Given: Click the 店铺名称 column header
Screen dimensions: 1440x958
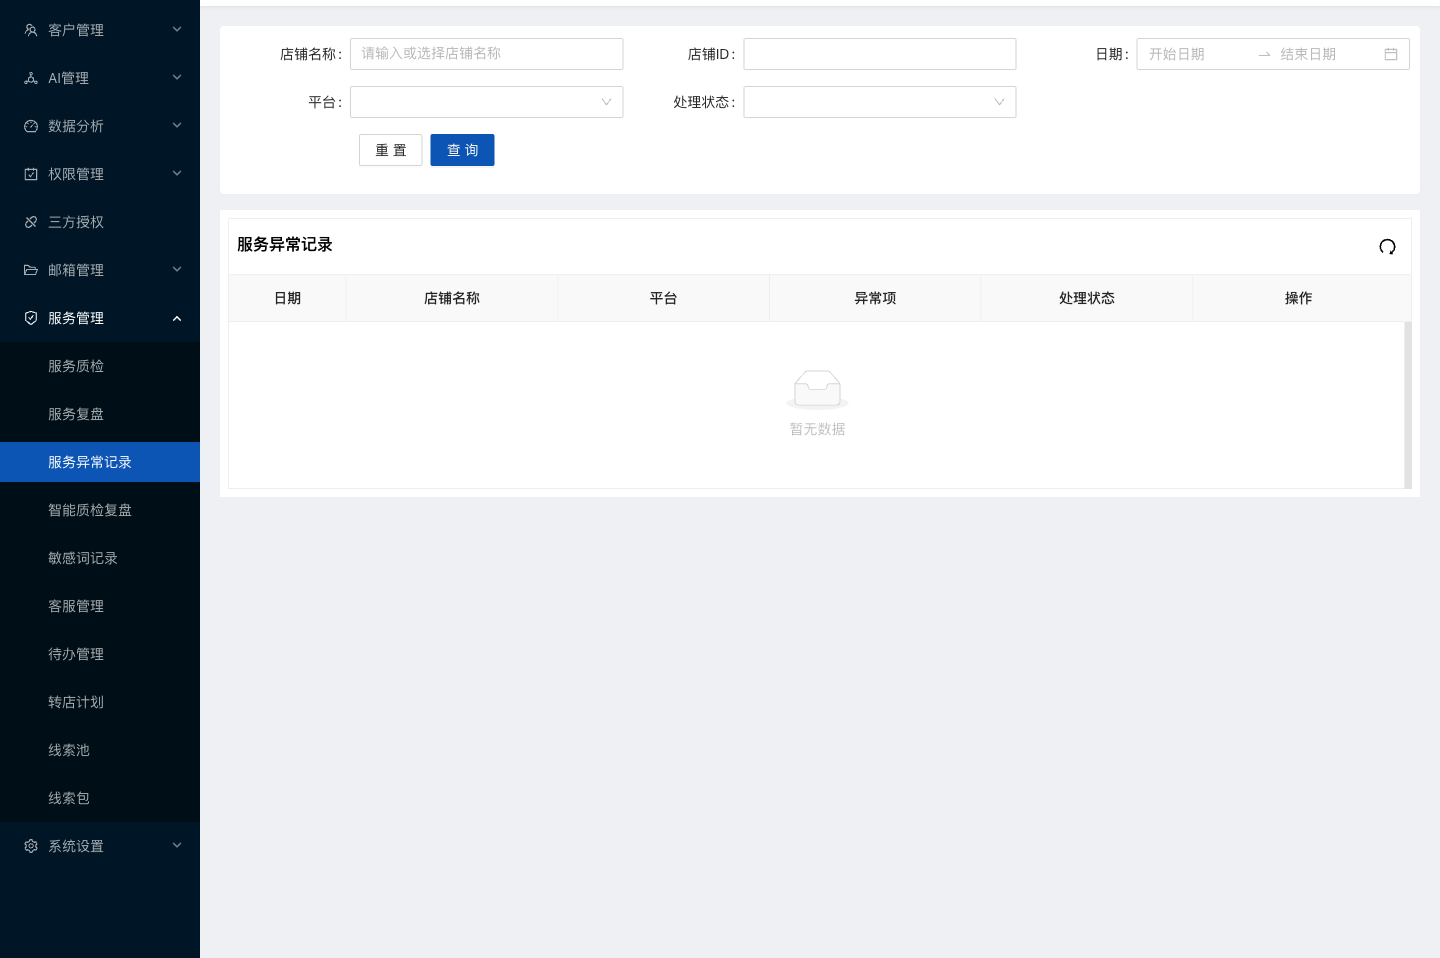Looking at the screenshot, I should [452, 298].
